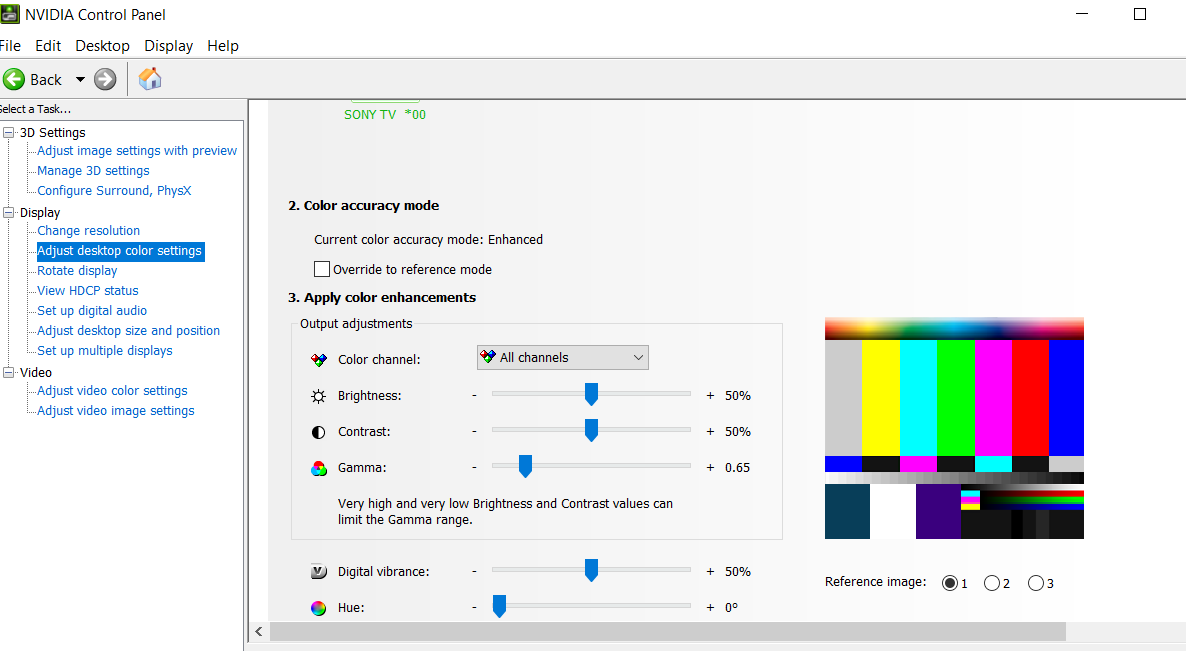Enable Override to reference mode checkbox

click(321, 269)
